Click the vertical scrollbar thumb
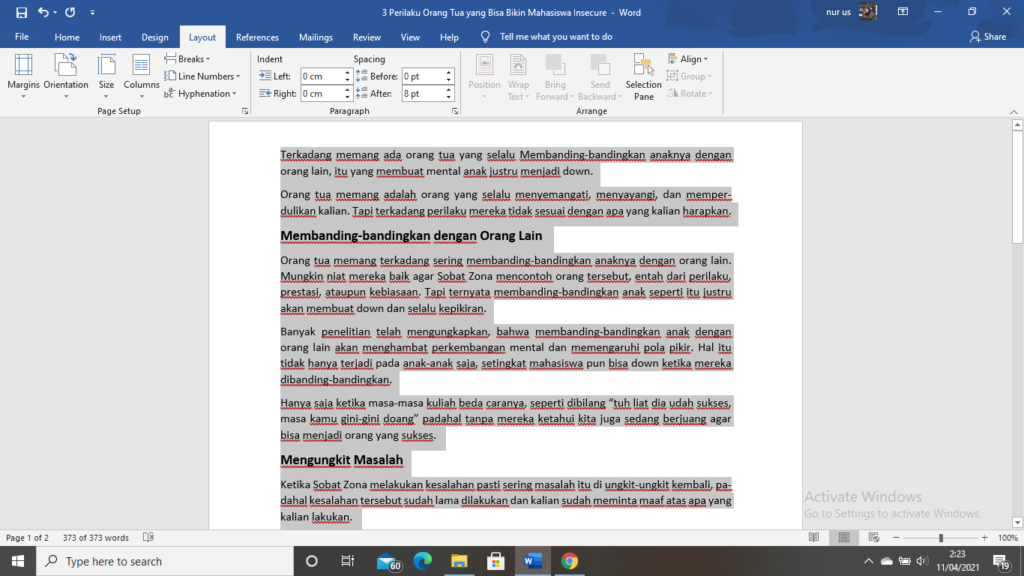Screen dimensions: 1024x576 coord(1017,187)
